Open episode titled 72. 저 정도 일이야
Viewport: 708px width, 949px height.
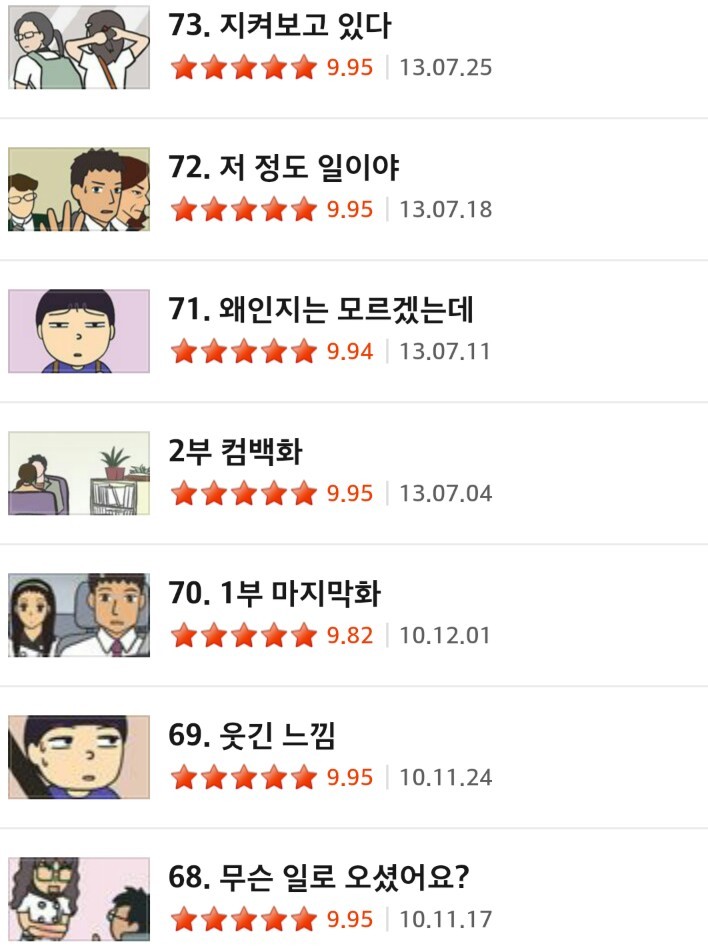(x=284, y=167)
